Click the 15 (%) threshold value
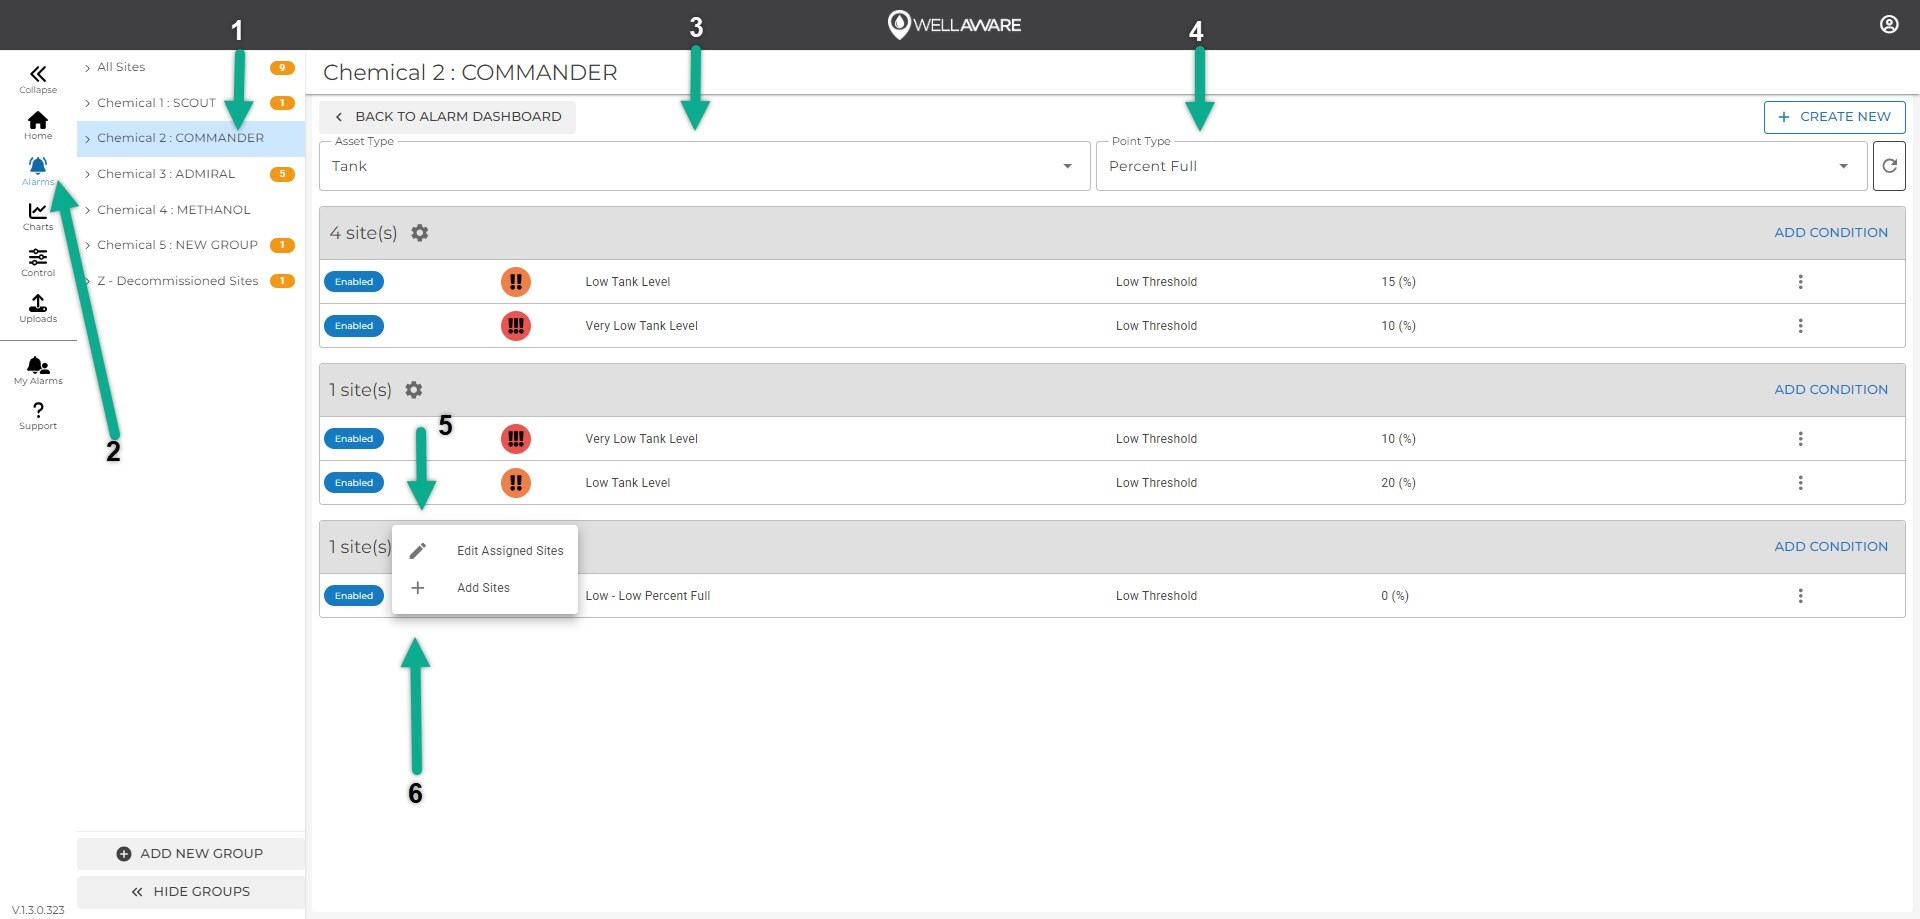Viewport: 1920px width, 919px height. (1398, 282)
